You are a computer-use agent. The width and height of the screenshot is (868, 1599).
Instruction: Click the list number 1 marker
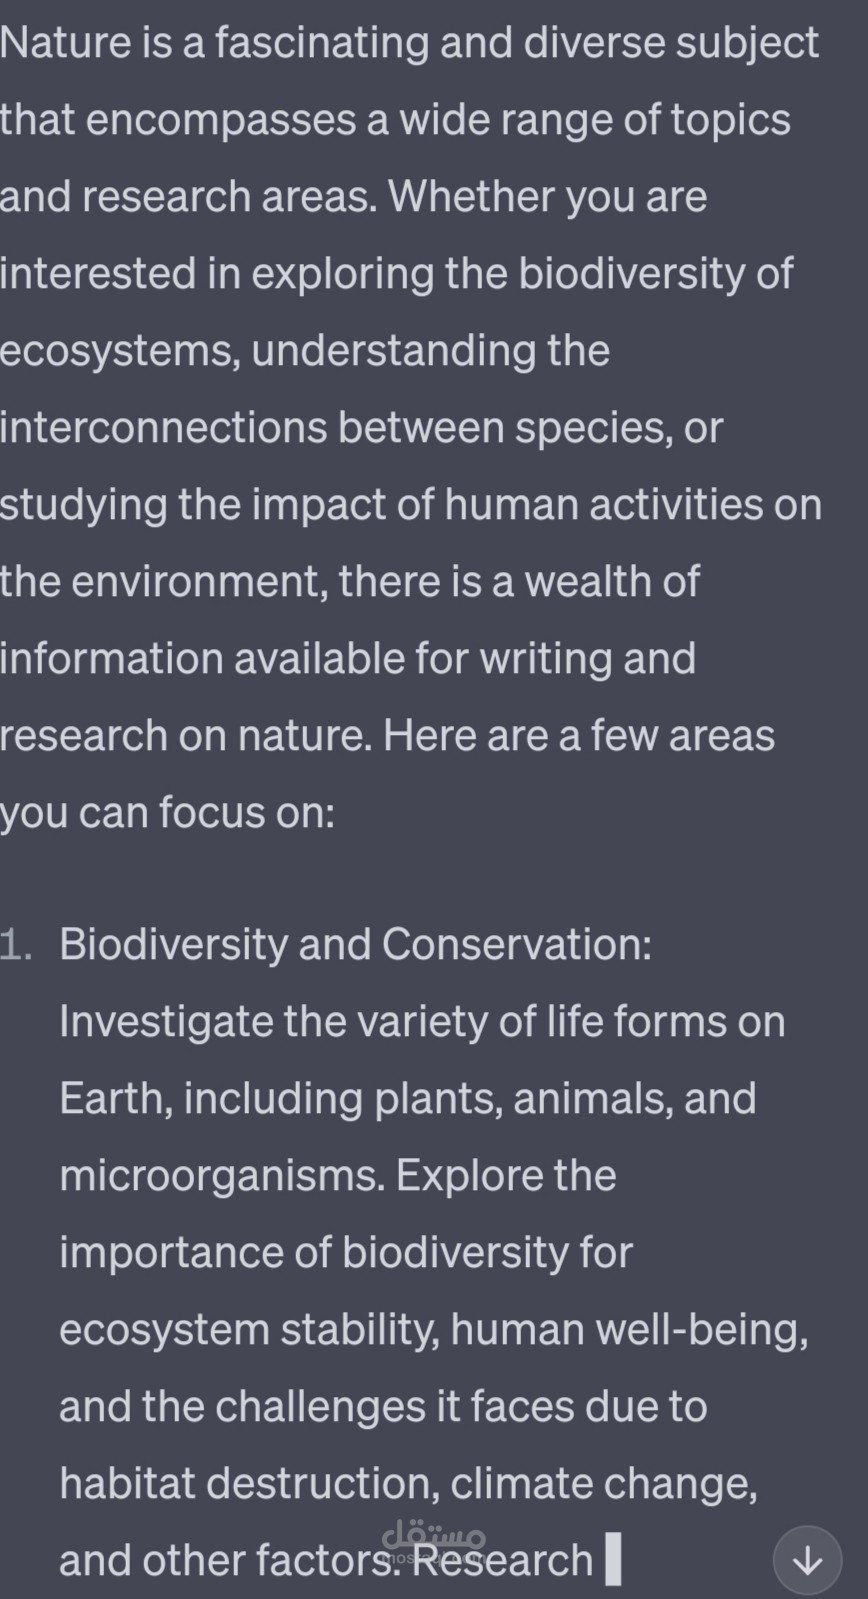coord(15,945)
